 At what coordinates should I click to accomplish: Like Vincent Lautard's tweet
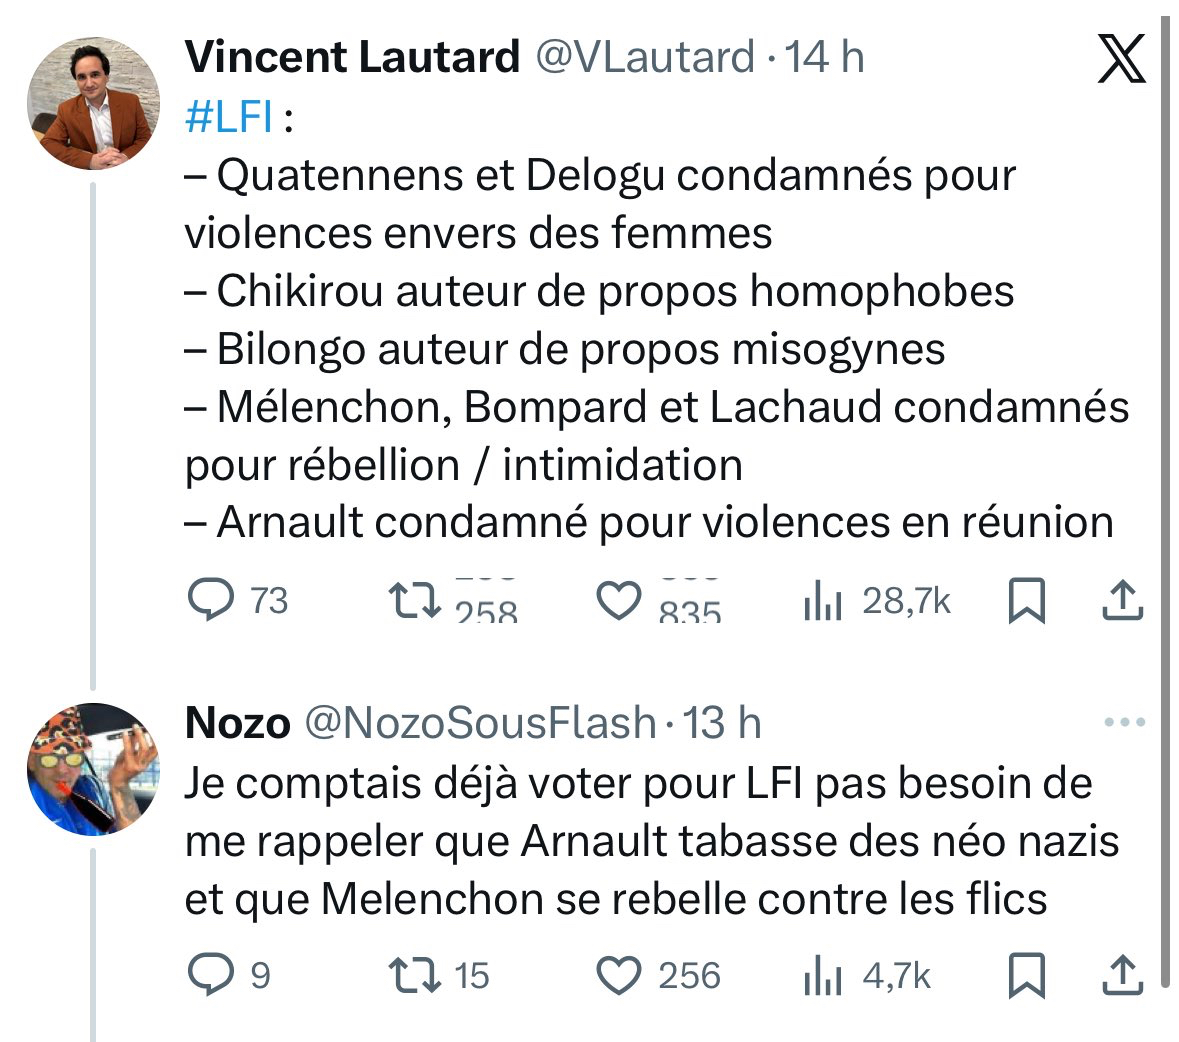click(x=618, y=600)
